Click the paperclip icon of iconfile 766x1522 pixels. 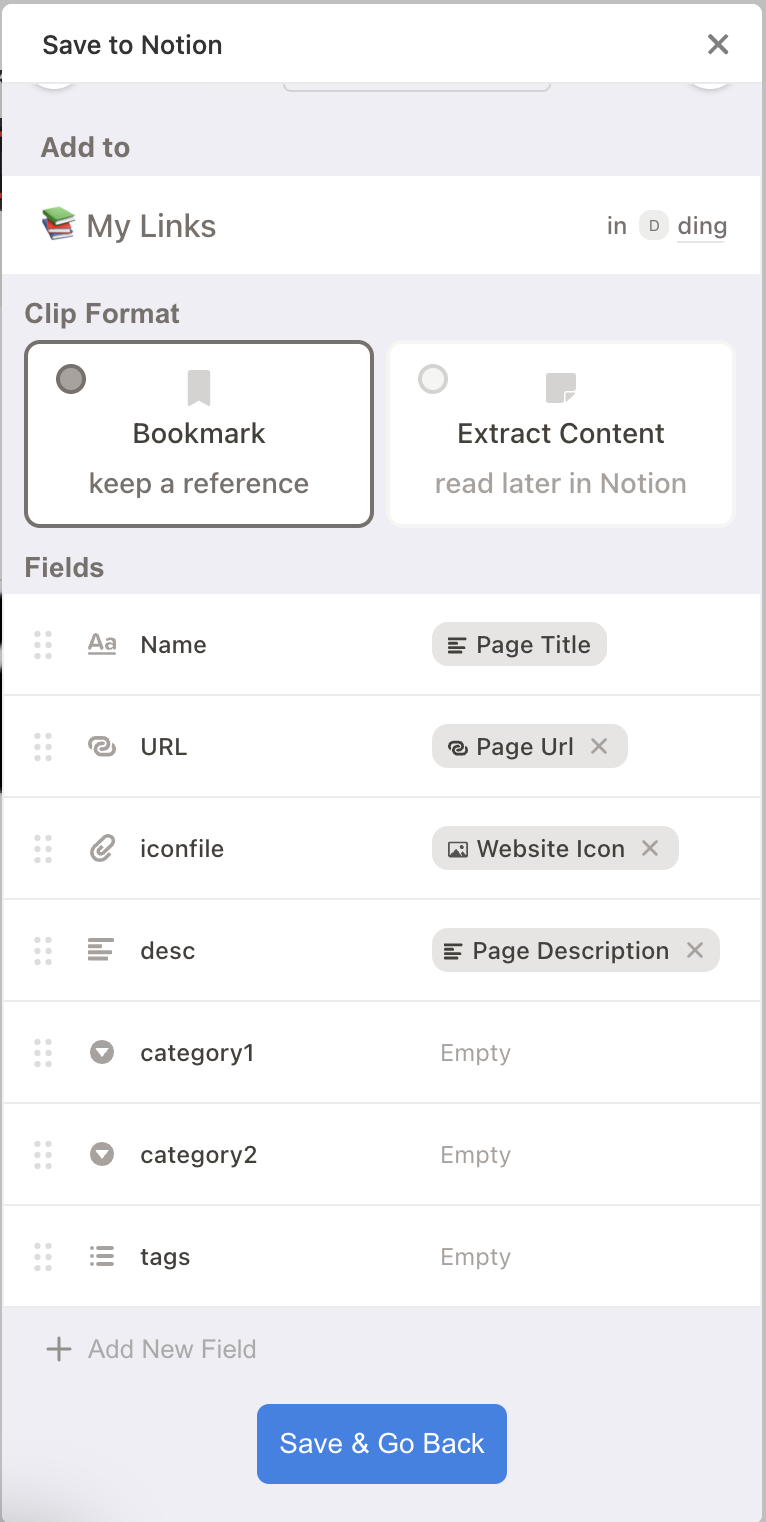point(102,849)
